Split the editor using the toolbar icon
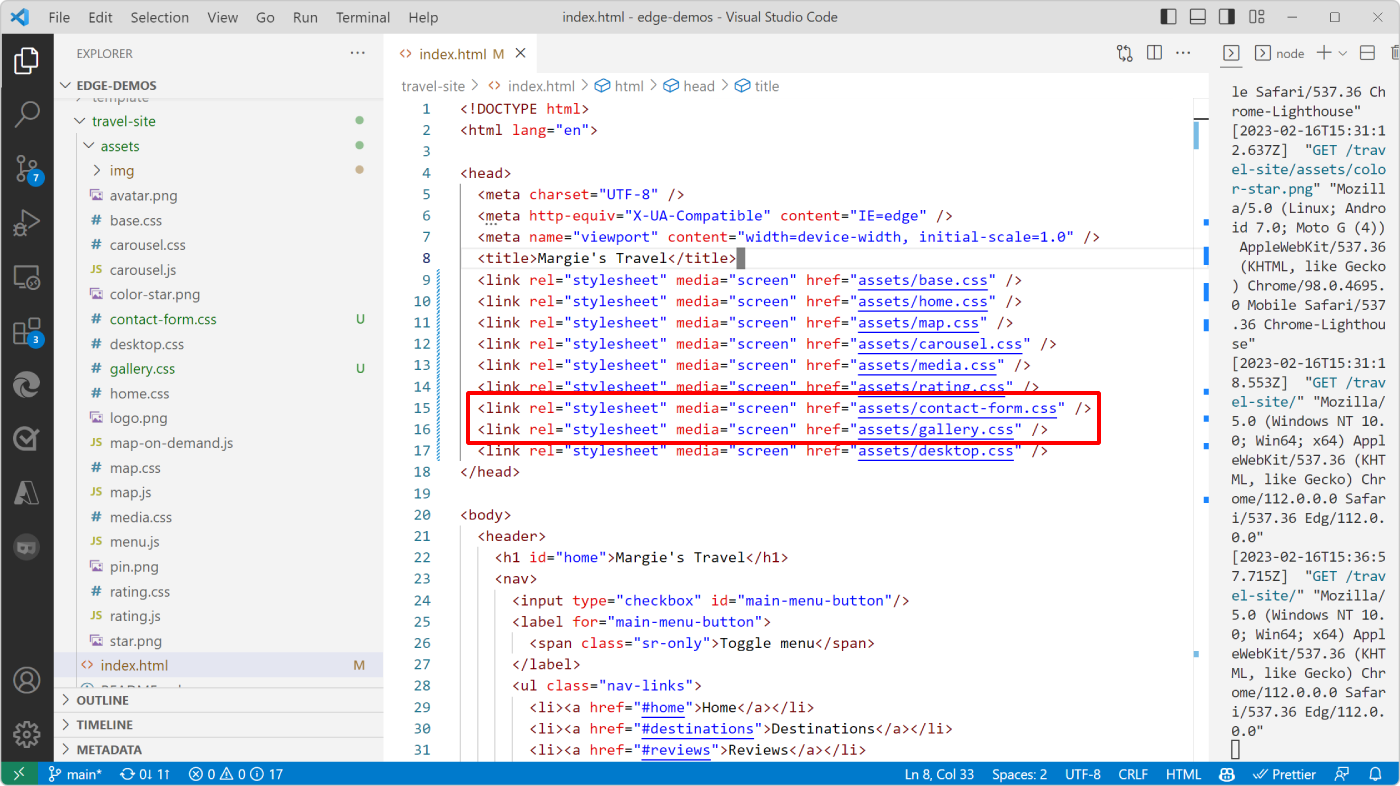 pyautogui.click(x=1152, y=52)
